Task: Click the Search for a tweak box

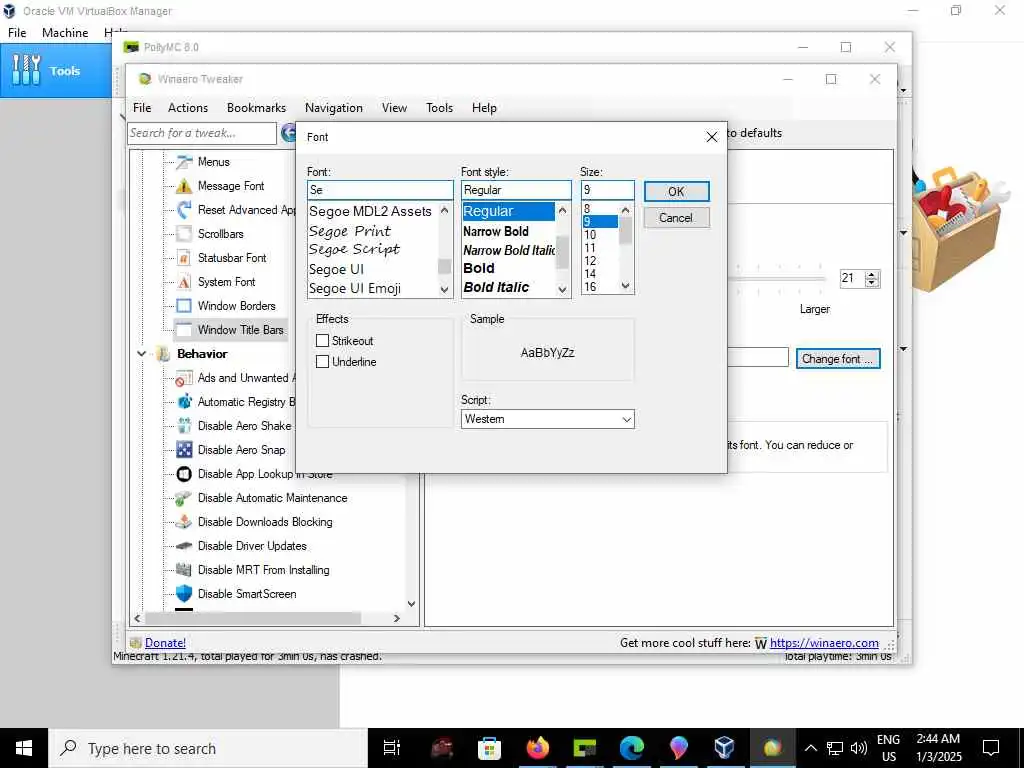Action: 202,133
